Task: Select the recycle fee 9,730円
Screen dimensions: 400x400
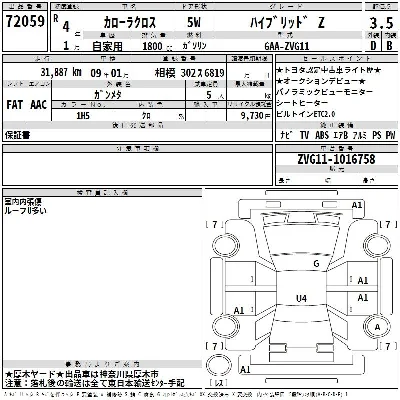Action: [256, 116]
